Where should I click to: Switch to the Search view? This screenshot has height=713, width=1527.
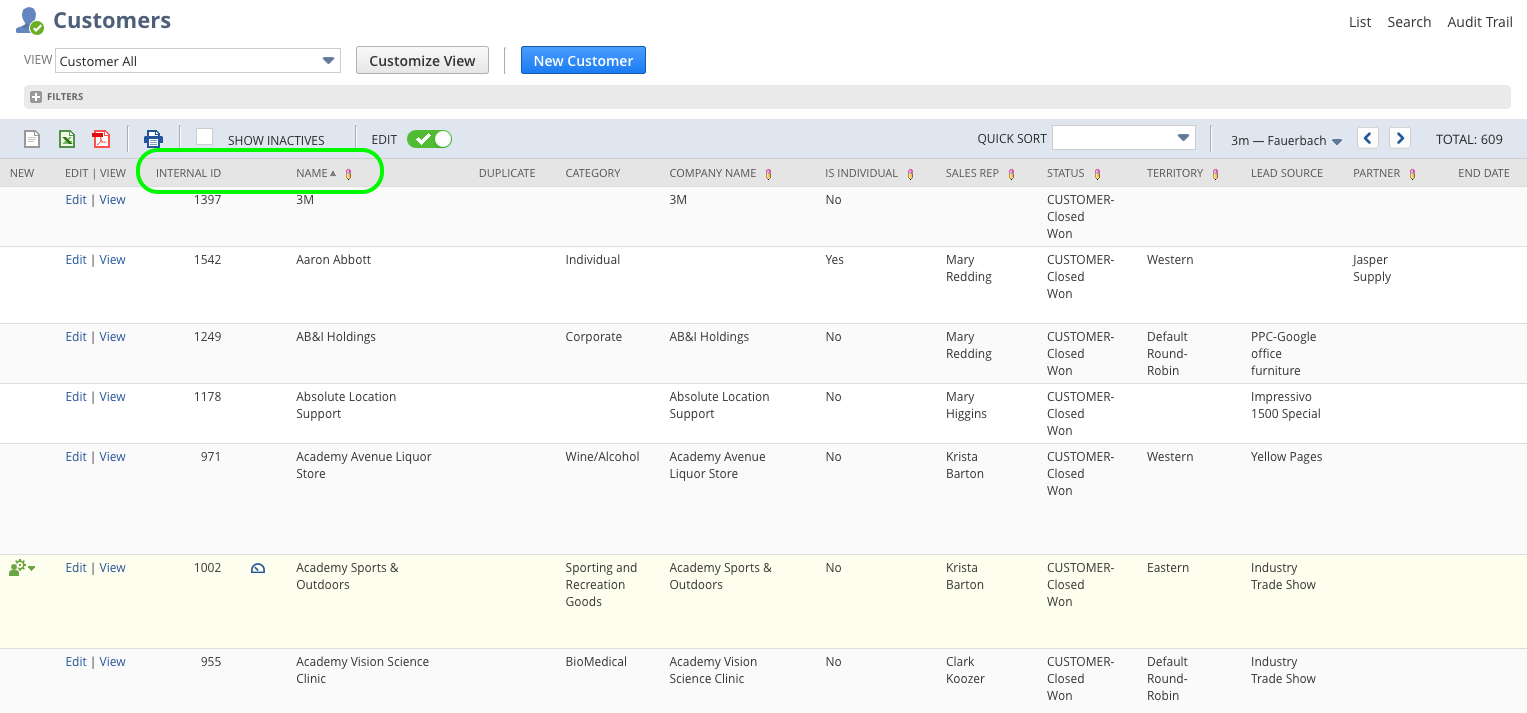point(1409,21)
